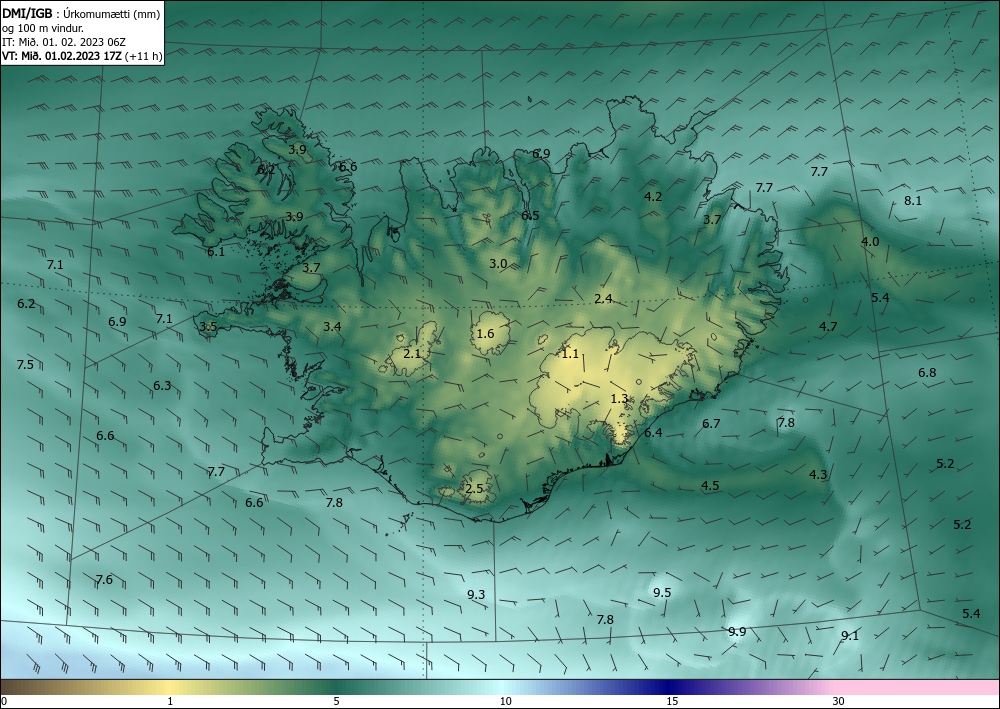Click the map value 7.5

[x=25, y=365]
